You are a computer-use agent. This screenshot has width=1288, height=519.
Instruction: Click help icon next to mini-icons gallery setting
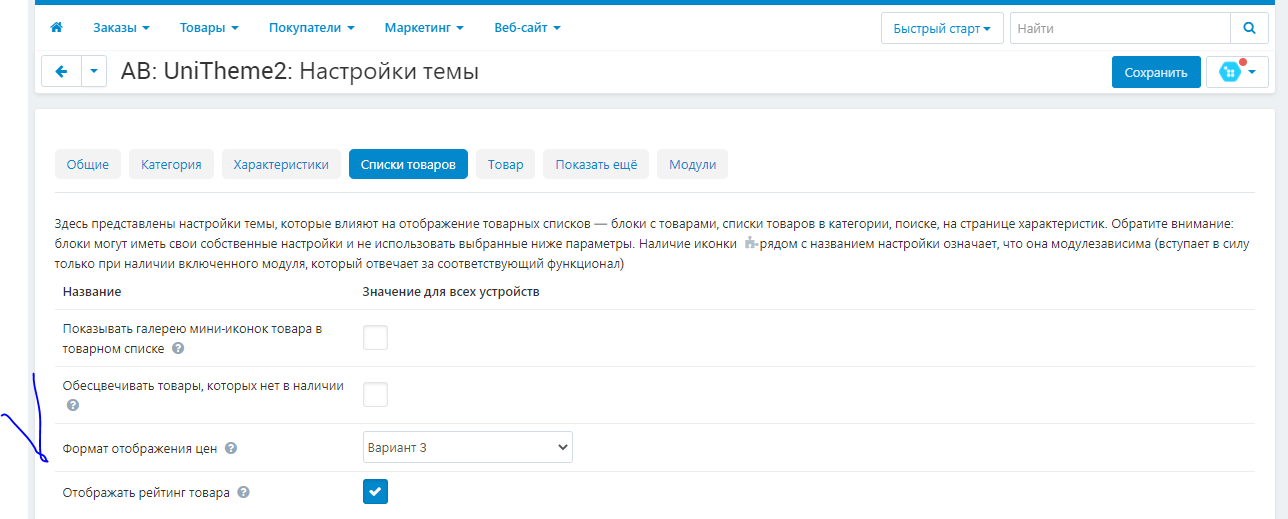tap(178, 349)
